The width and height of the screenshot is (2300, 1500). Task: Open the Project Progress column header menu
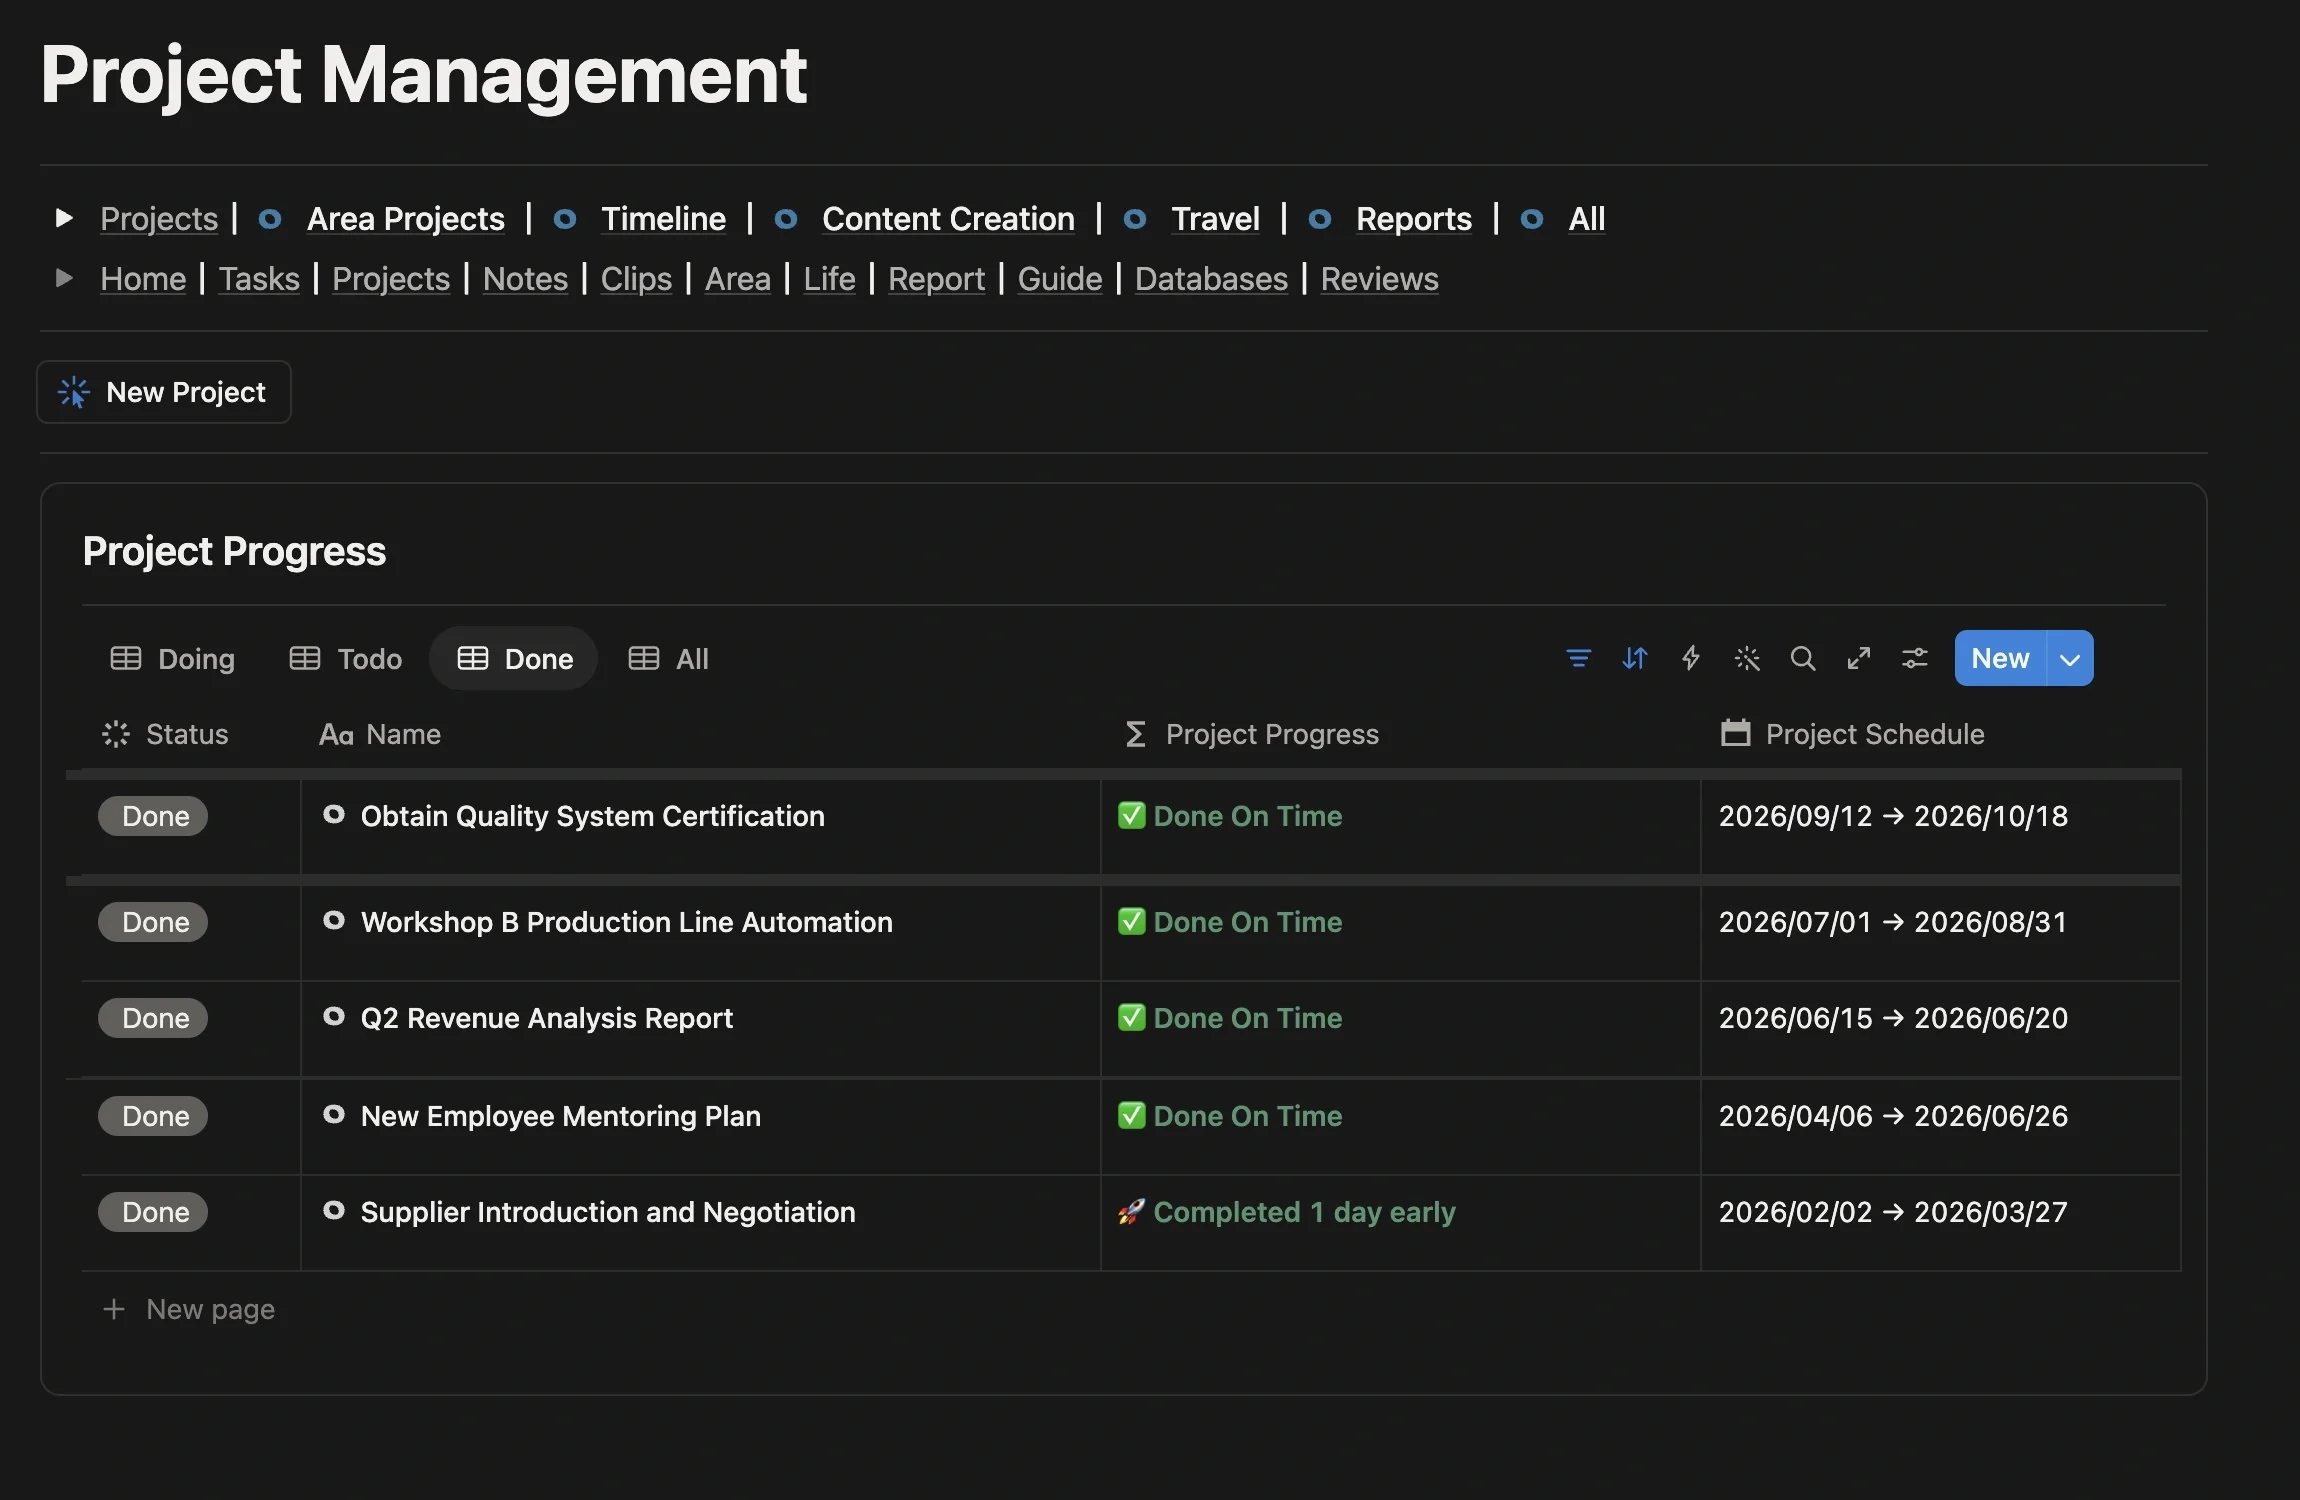(x=1251, y=734)
